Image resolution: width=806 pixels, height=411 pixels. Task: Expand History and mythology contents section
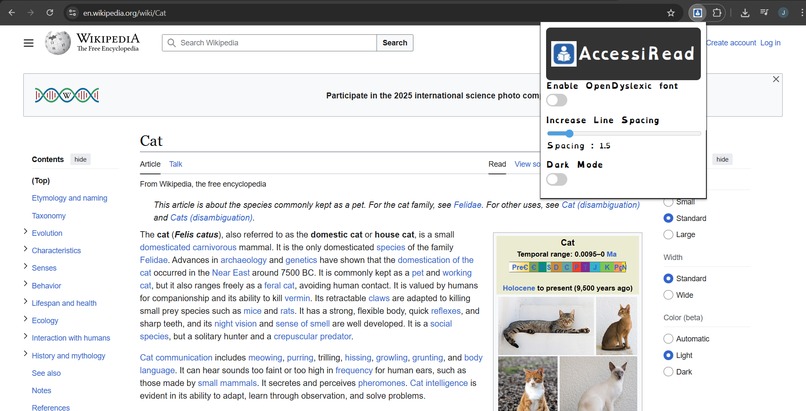25,354
